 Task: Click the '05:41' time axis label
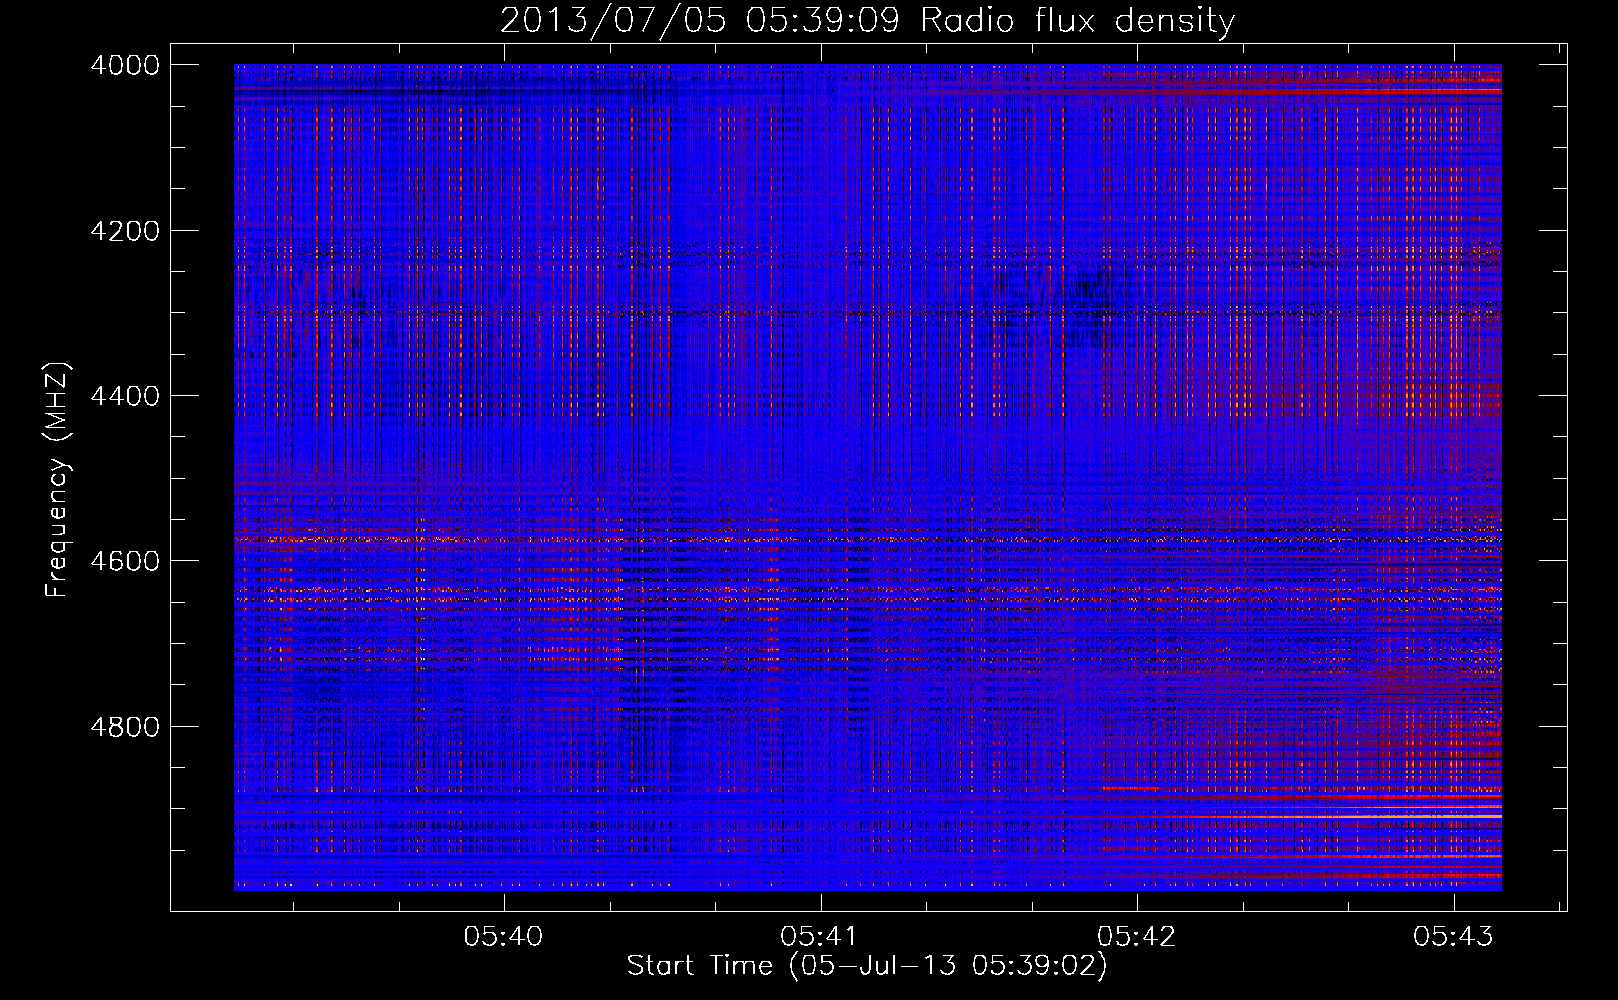pyautogui.click(x=820, y=936)
